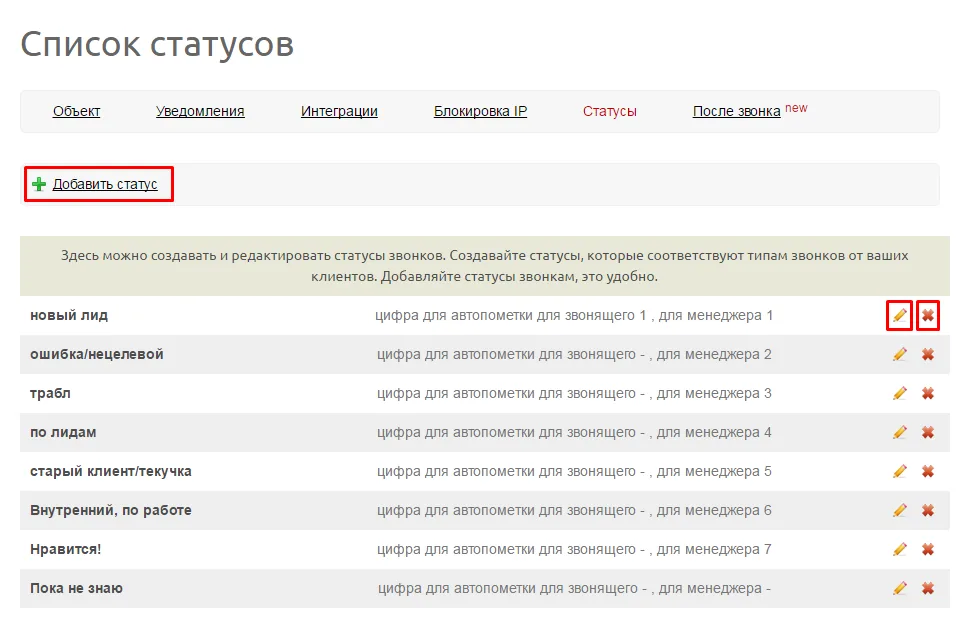
Task: Open the "Объект" tab
Action: click(76, 112)
